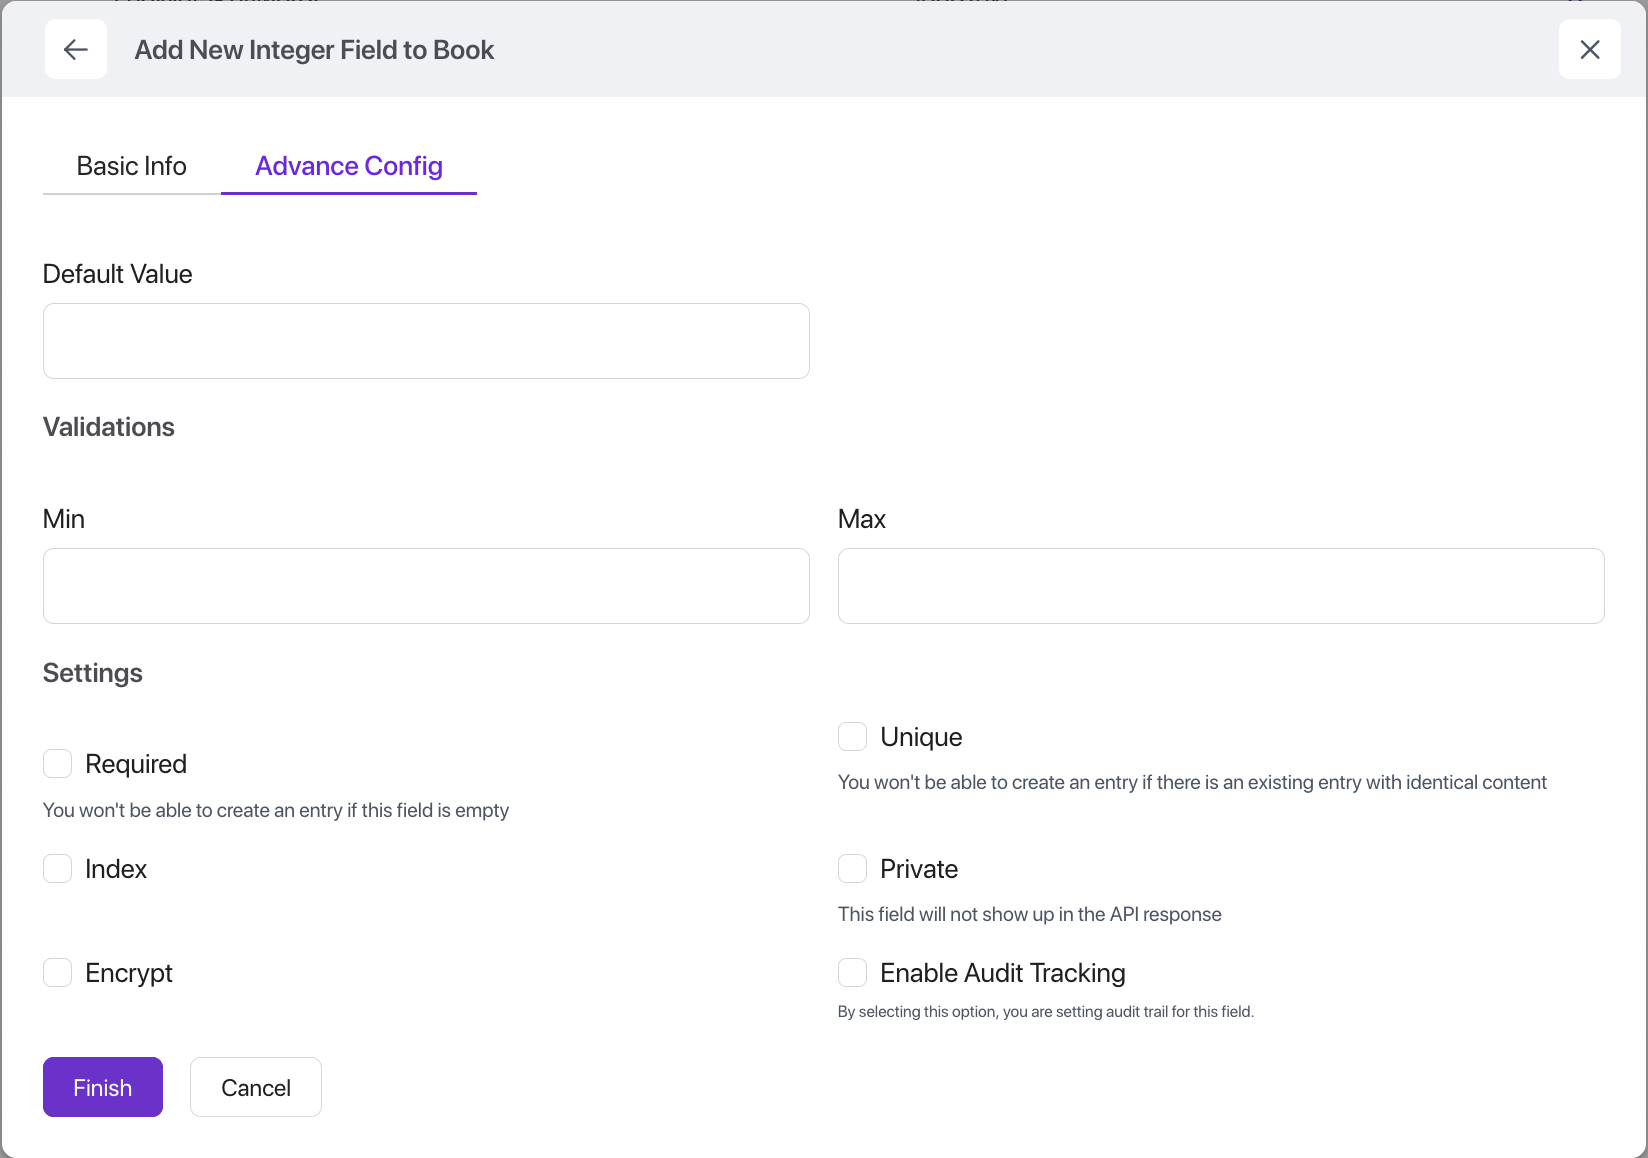Click the audit trail description text
Screen dimensions: 1648x1158
click(x=1045, y=1012)
